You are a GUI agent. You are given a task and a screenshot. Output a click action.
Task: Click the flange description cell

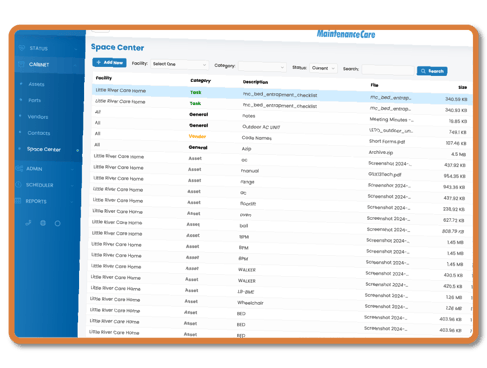coord(247,182)
